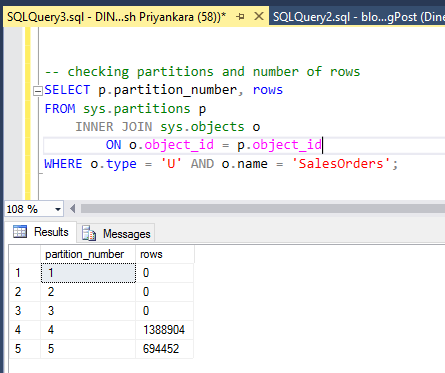Click the top-left corner cell of results grid
This screenshot has height=373, width=445.
click(x=25, y=254)
